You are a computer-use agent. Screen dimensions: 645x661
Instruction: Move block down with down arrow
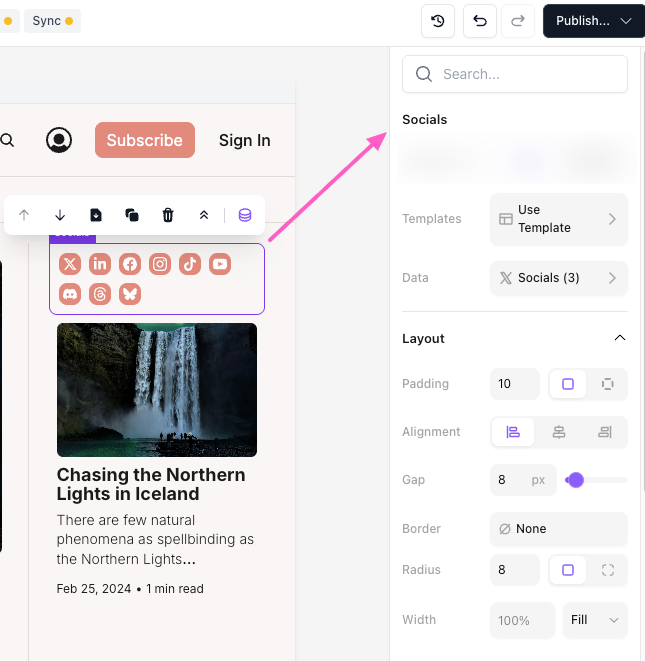[x=60, y=215]
